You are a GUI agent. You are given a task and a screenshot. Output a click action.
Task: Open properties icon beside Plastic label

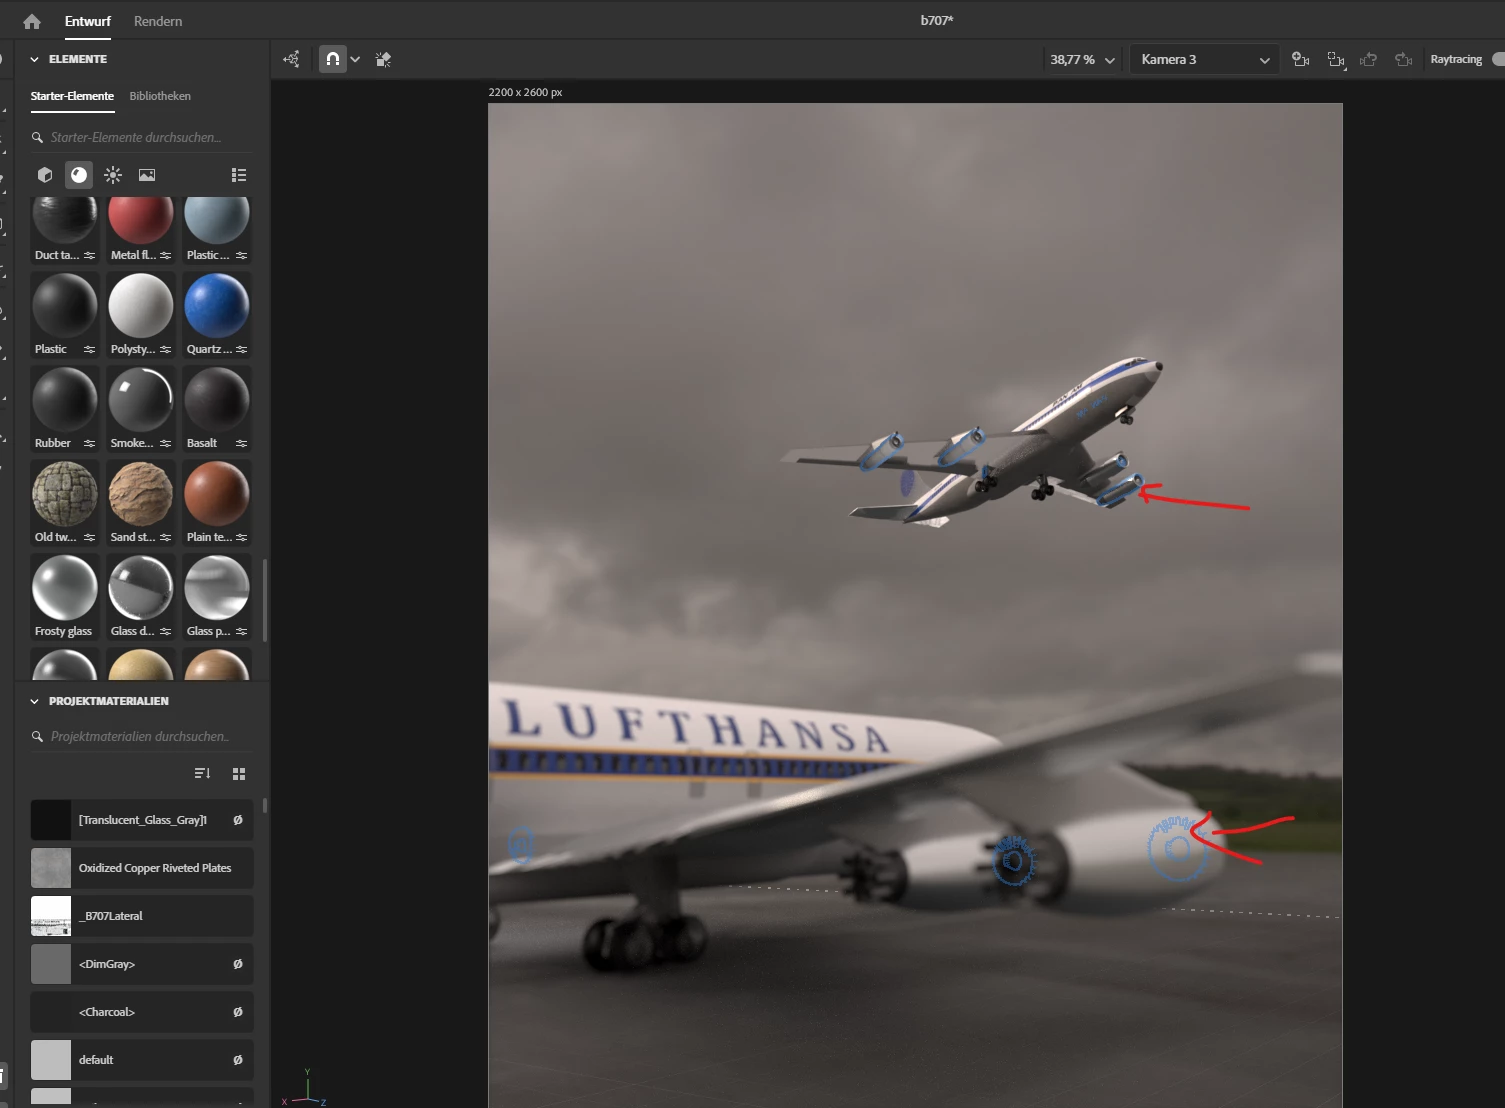pyautogui.click(x=90, y=350)
